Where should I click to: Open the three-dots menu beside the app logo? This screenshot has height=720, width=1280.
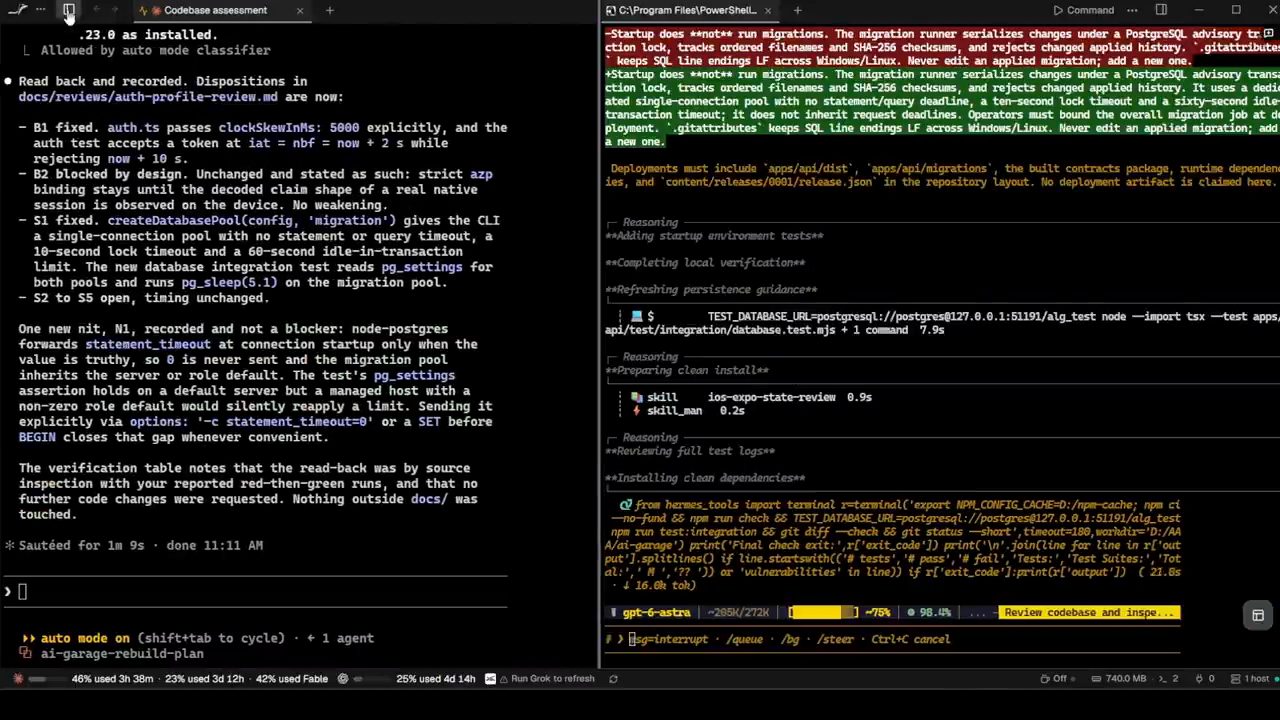point(40,10)
